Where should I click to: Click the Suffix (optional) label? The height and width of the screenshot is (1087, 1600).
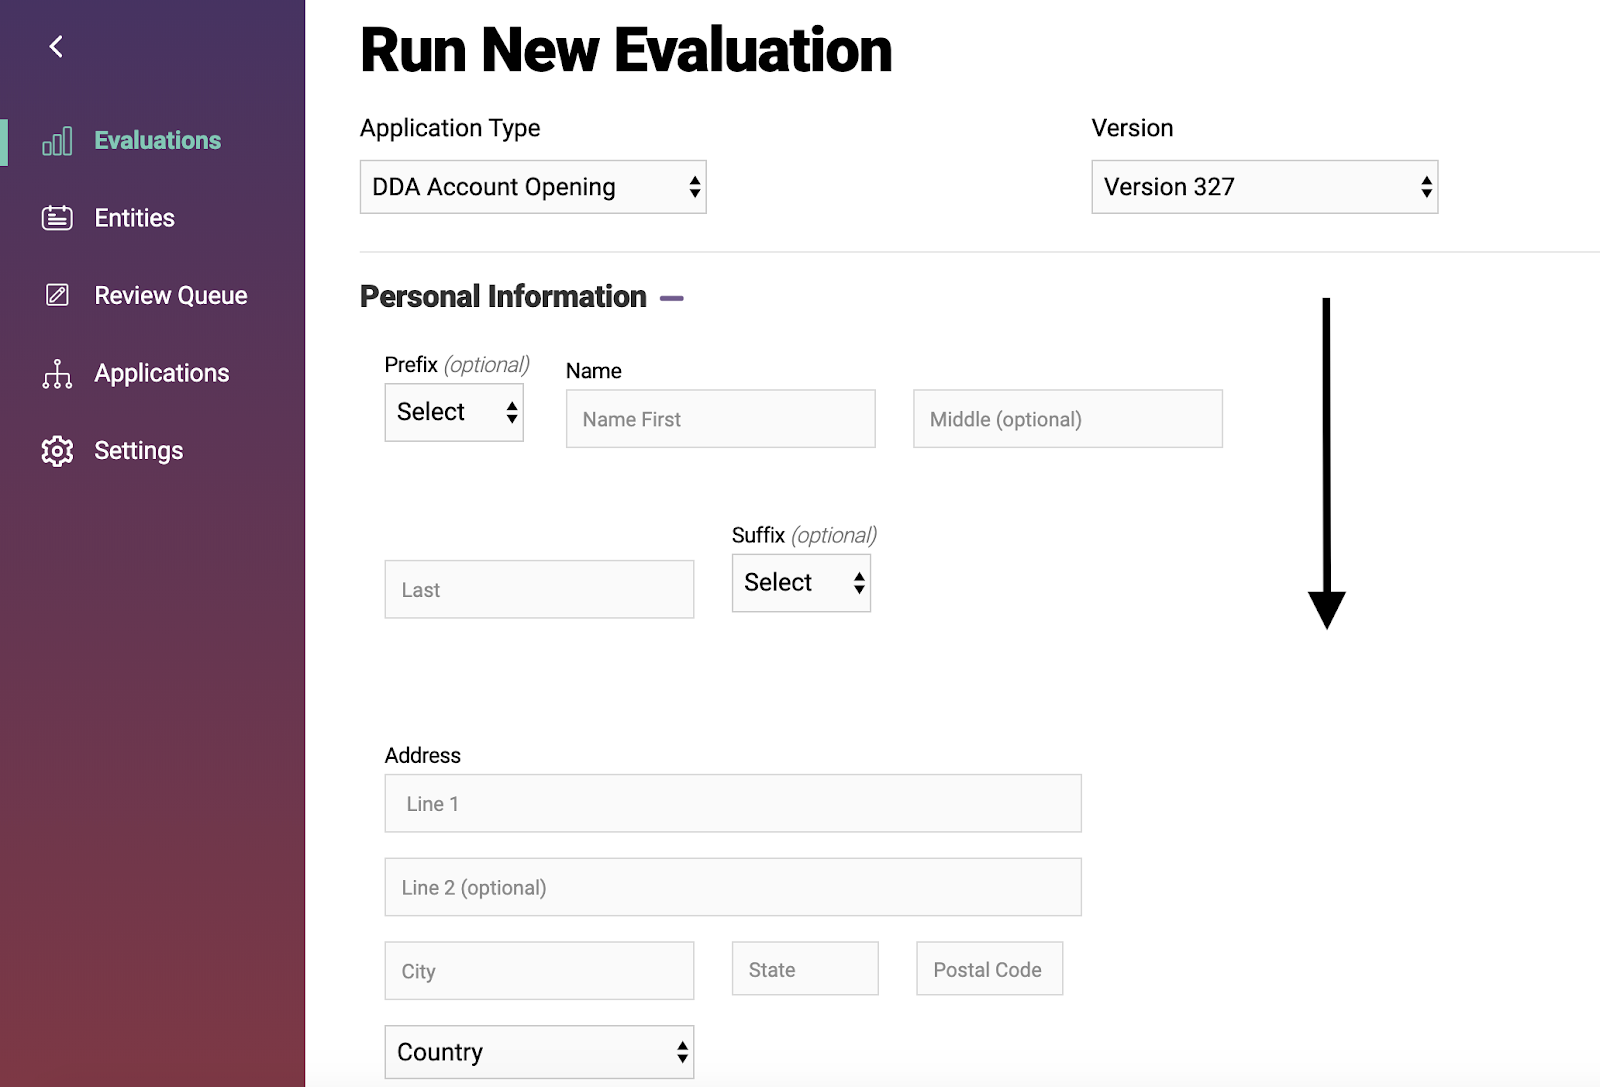click(804, 535)
